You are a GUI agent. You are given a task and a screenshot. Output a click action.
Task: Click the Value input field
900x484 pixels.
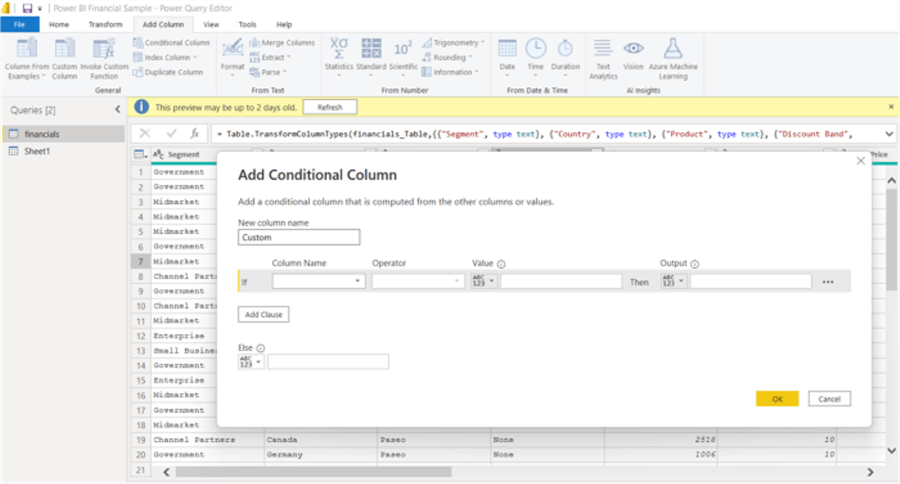[561, 281]
